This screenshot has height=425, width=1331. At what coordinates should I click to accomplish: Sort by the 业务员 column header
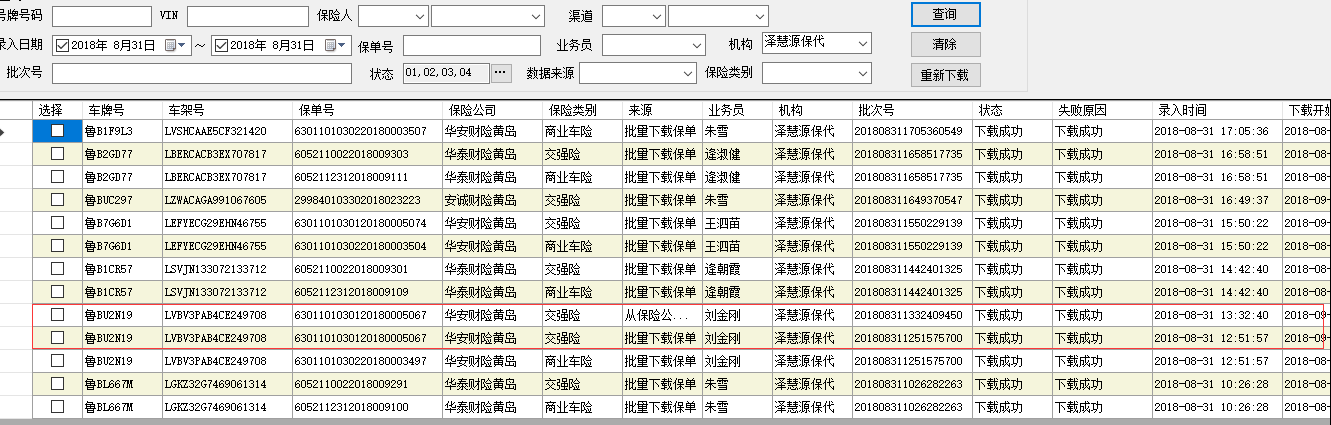pyautogui.click(x=735, y=110)
